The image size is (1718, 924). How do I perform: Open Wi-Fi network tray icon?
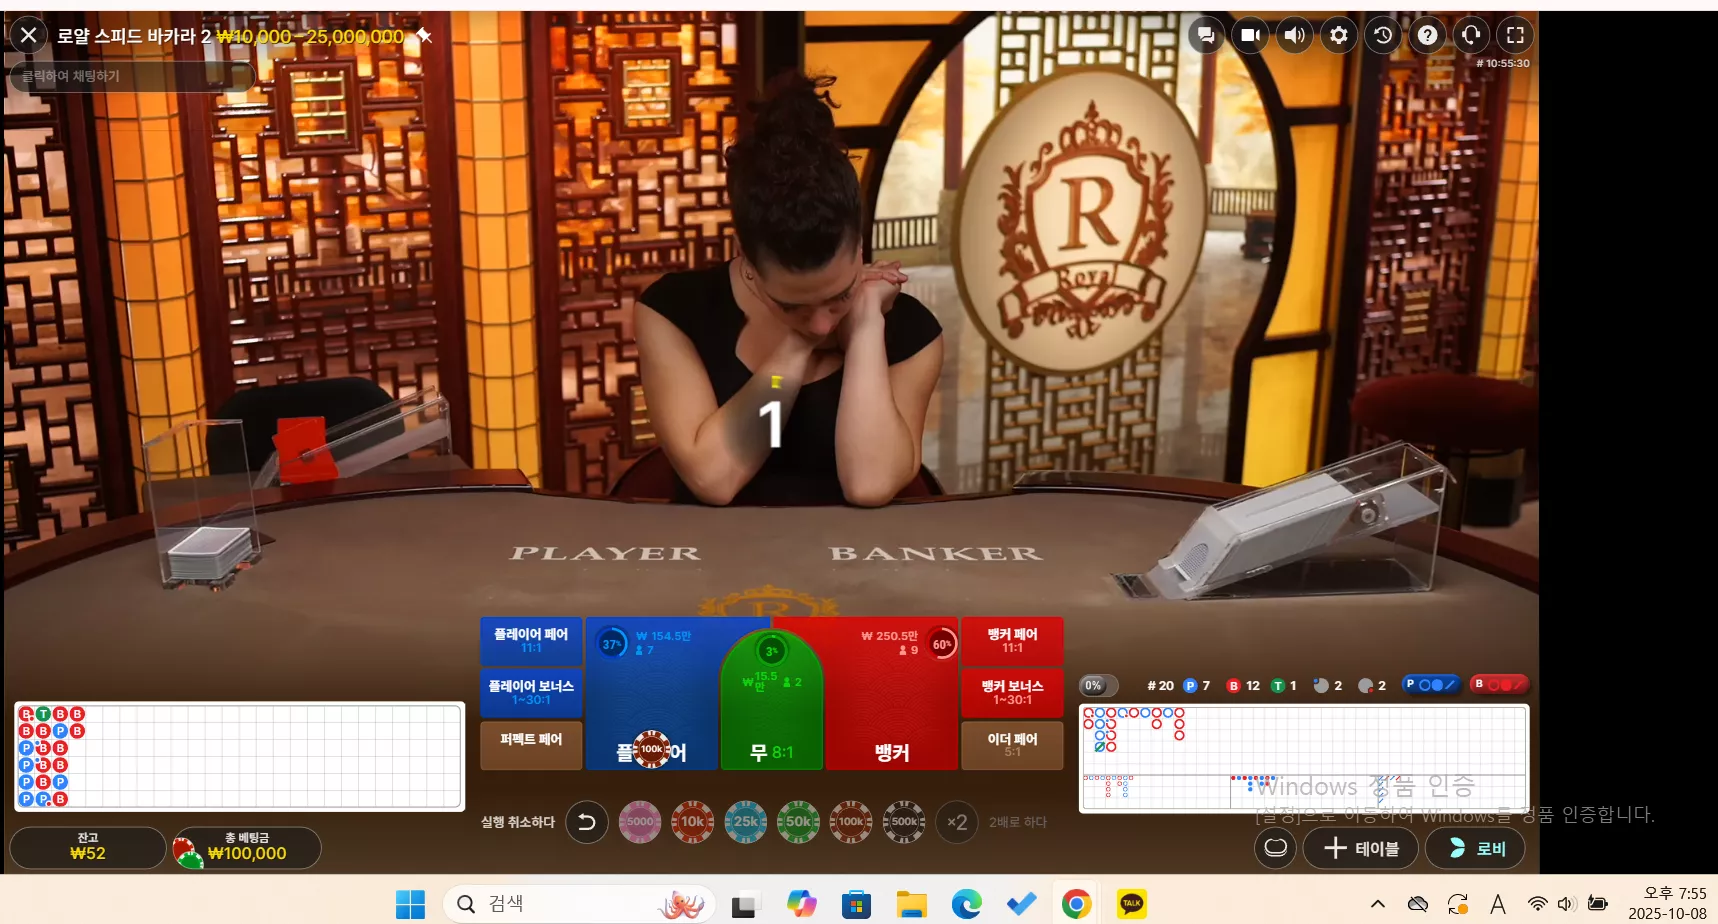pos(1538,904)
